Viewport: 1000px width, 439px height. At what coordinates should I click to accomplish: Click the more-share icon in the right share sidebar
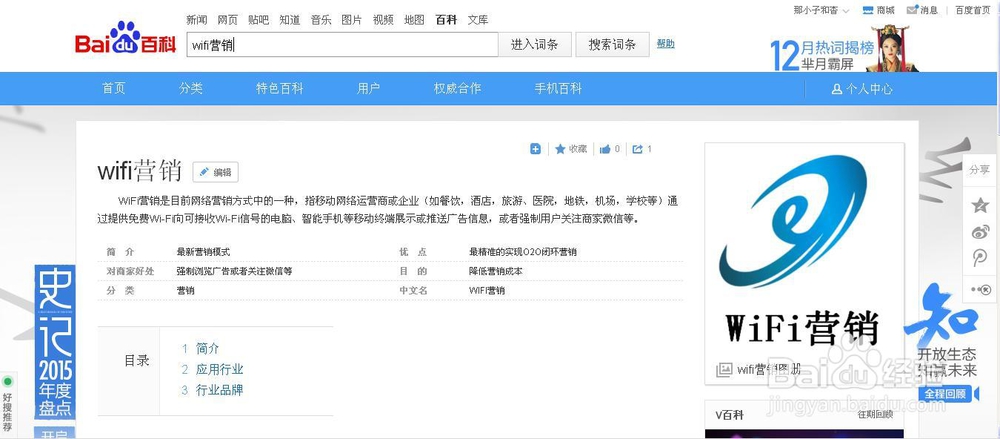pos(981,289)
